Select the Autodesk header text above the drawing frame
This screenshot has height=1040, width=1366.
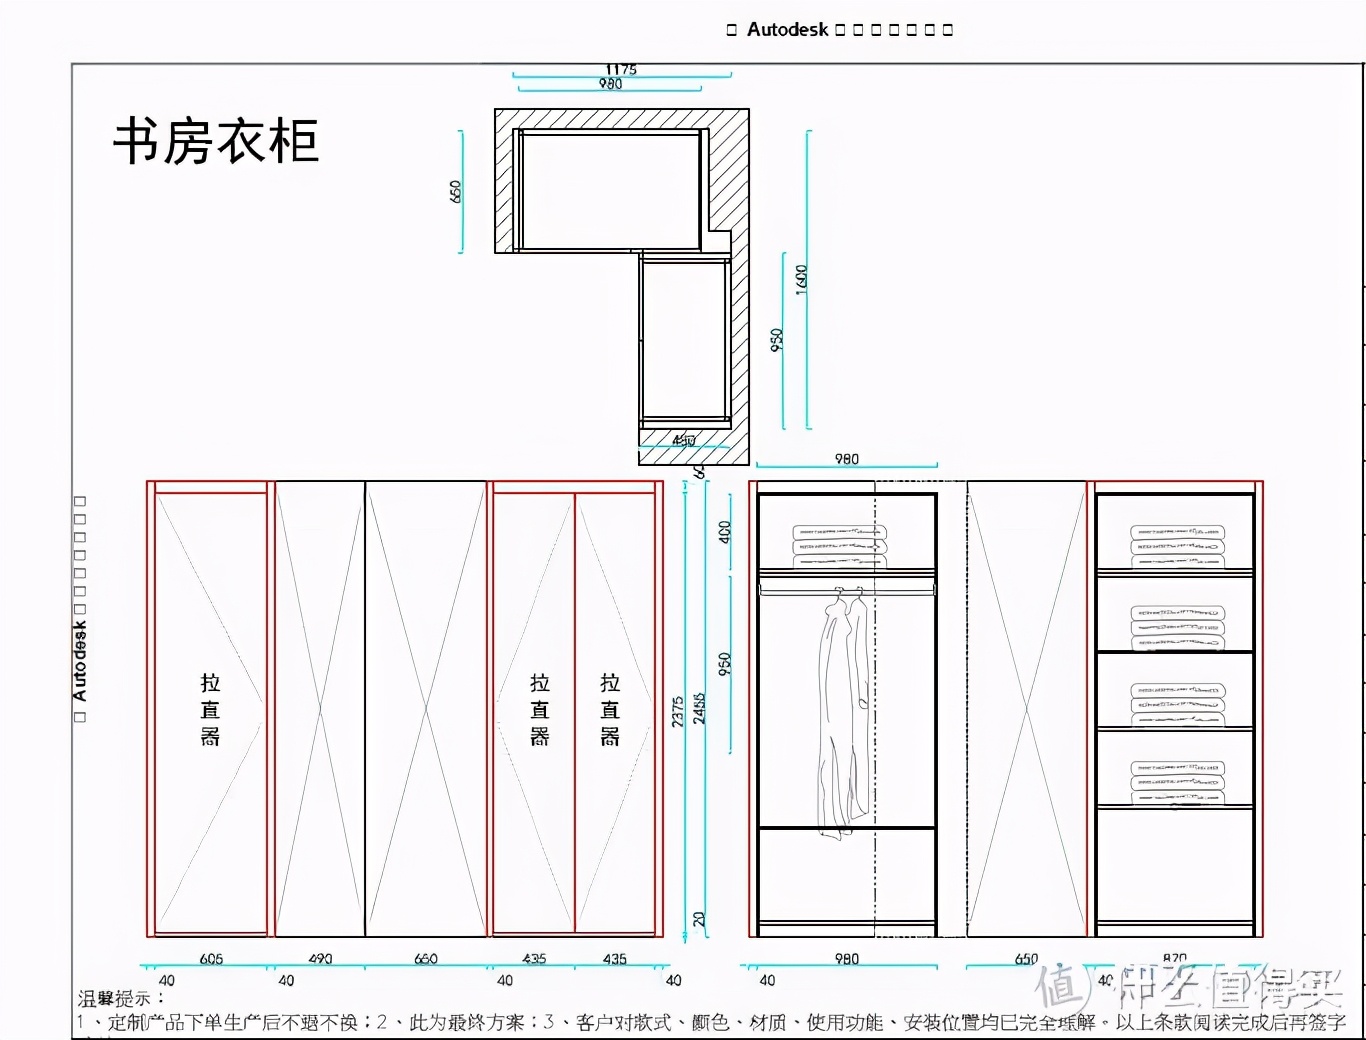tap(839, 29)
